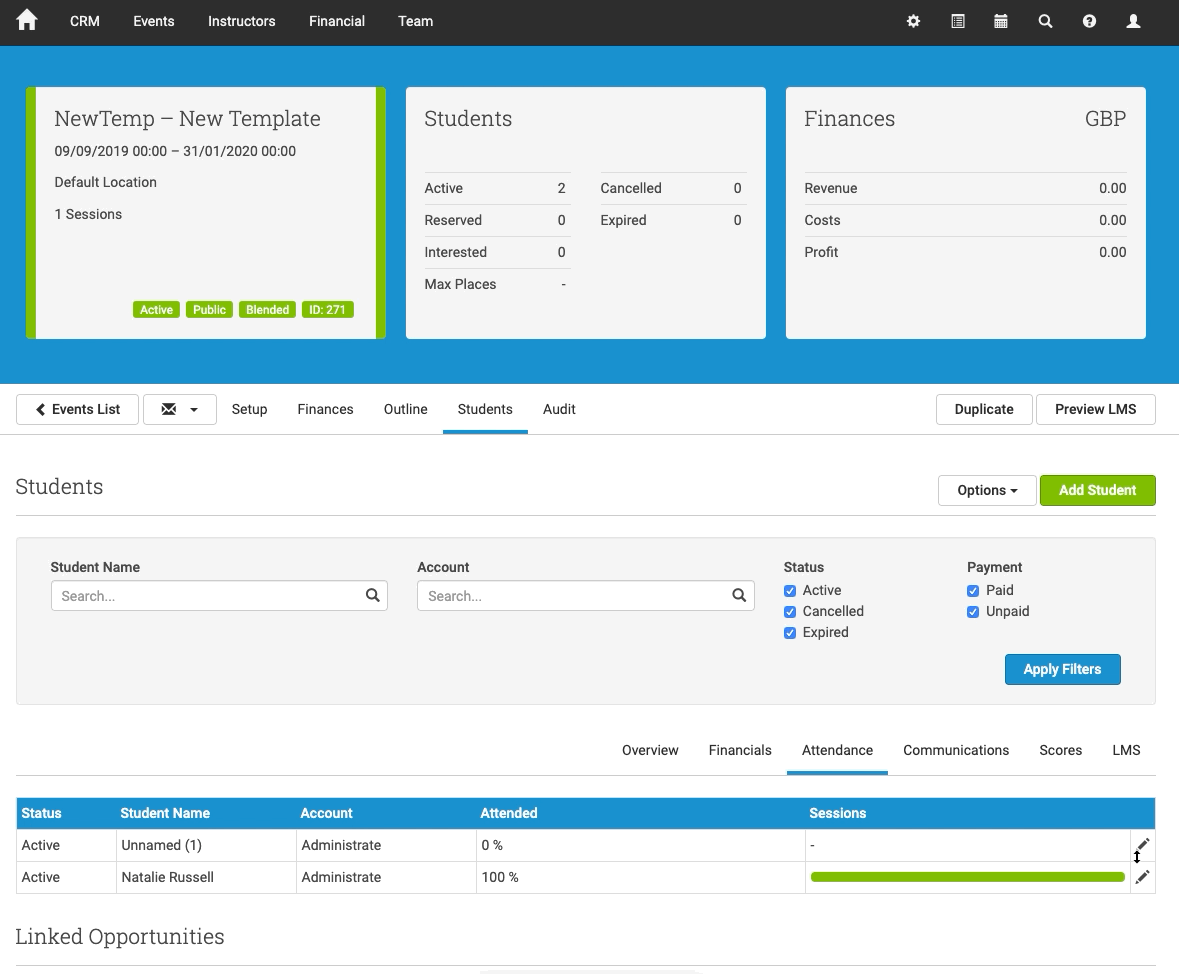Go back to Events List
This screenshot has width=1179, height=974.
click(77, 409)
